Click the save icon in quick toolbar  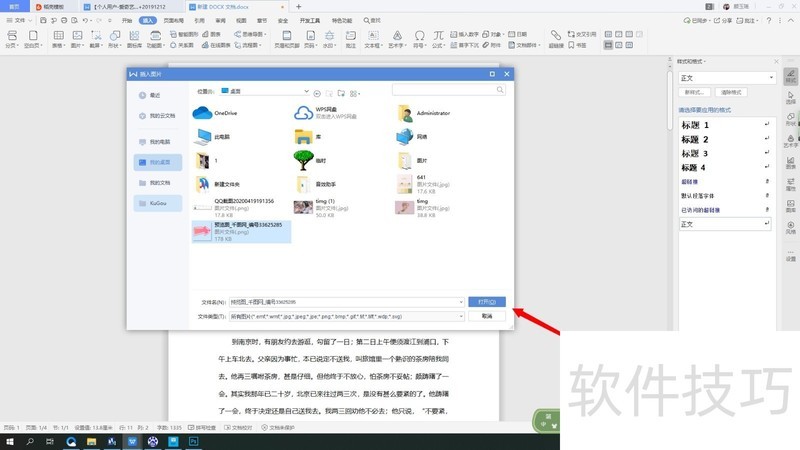coord(43,20)
